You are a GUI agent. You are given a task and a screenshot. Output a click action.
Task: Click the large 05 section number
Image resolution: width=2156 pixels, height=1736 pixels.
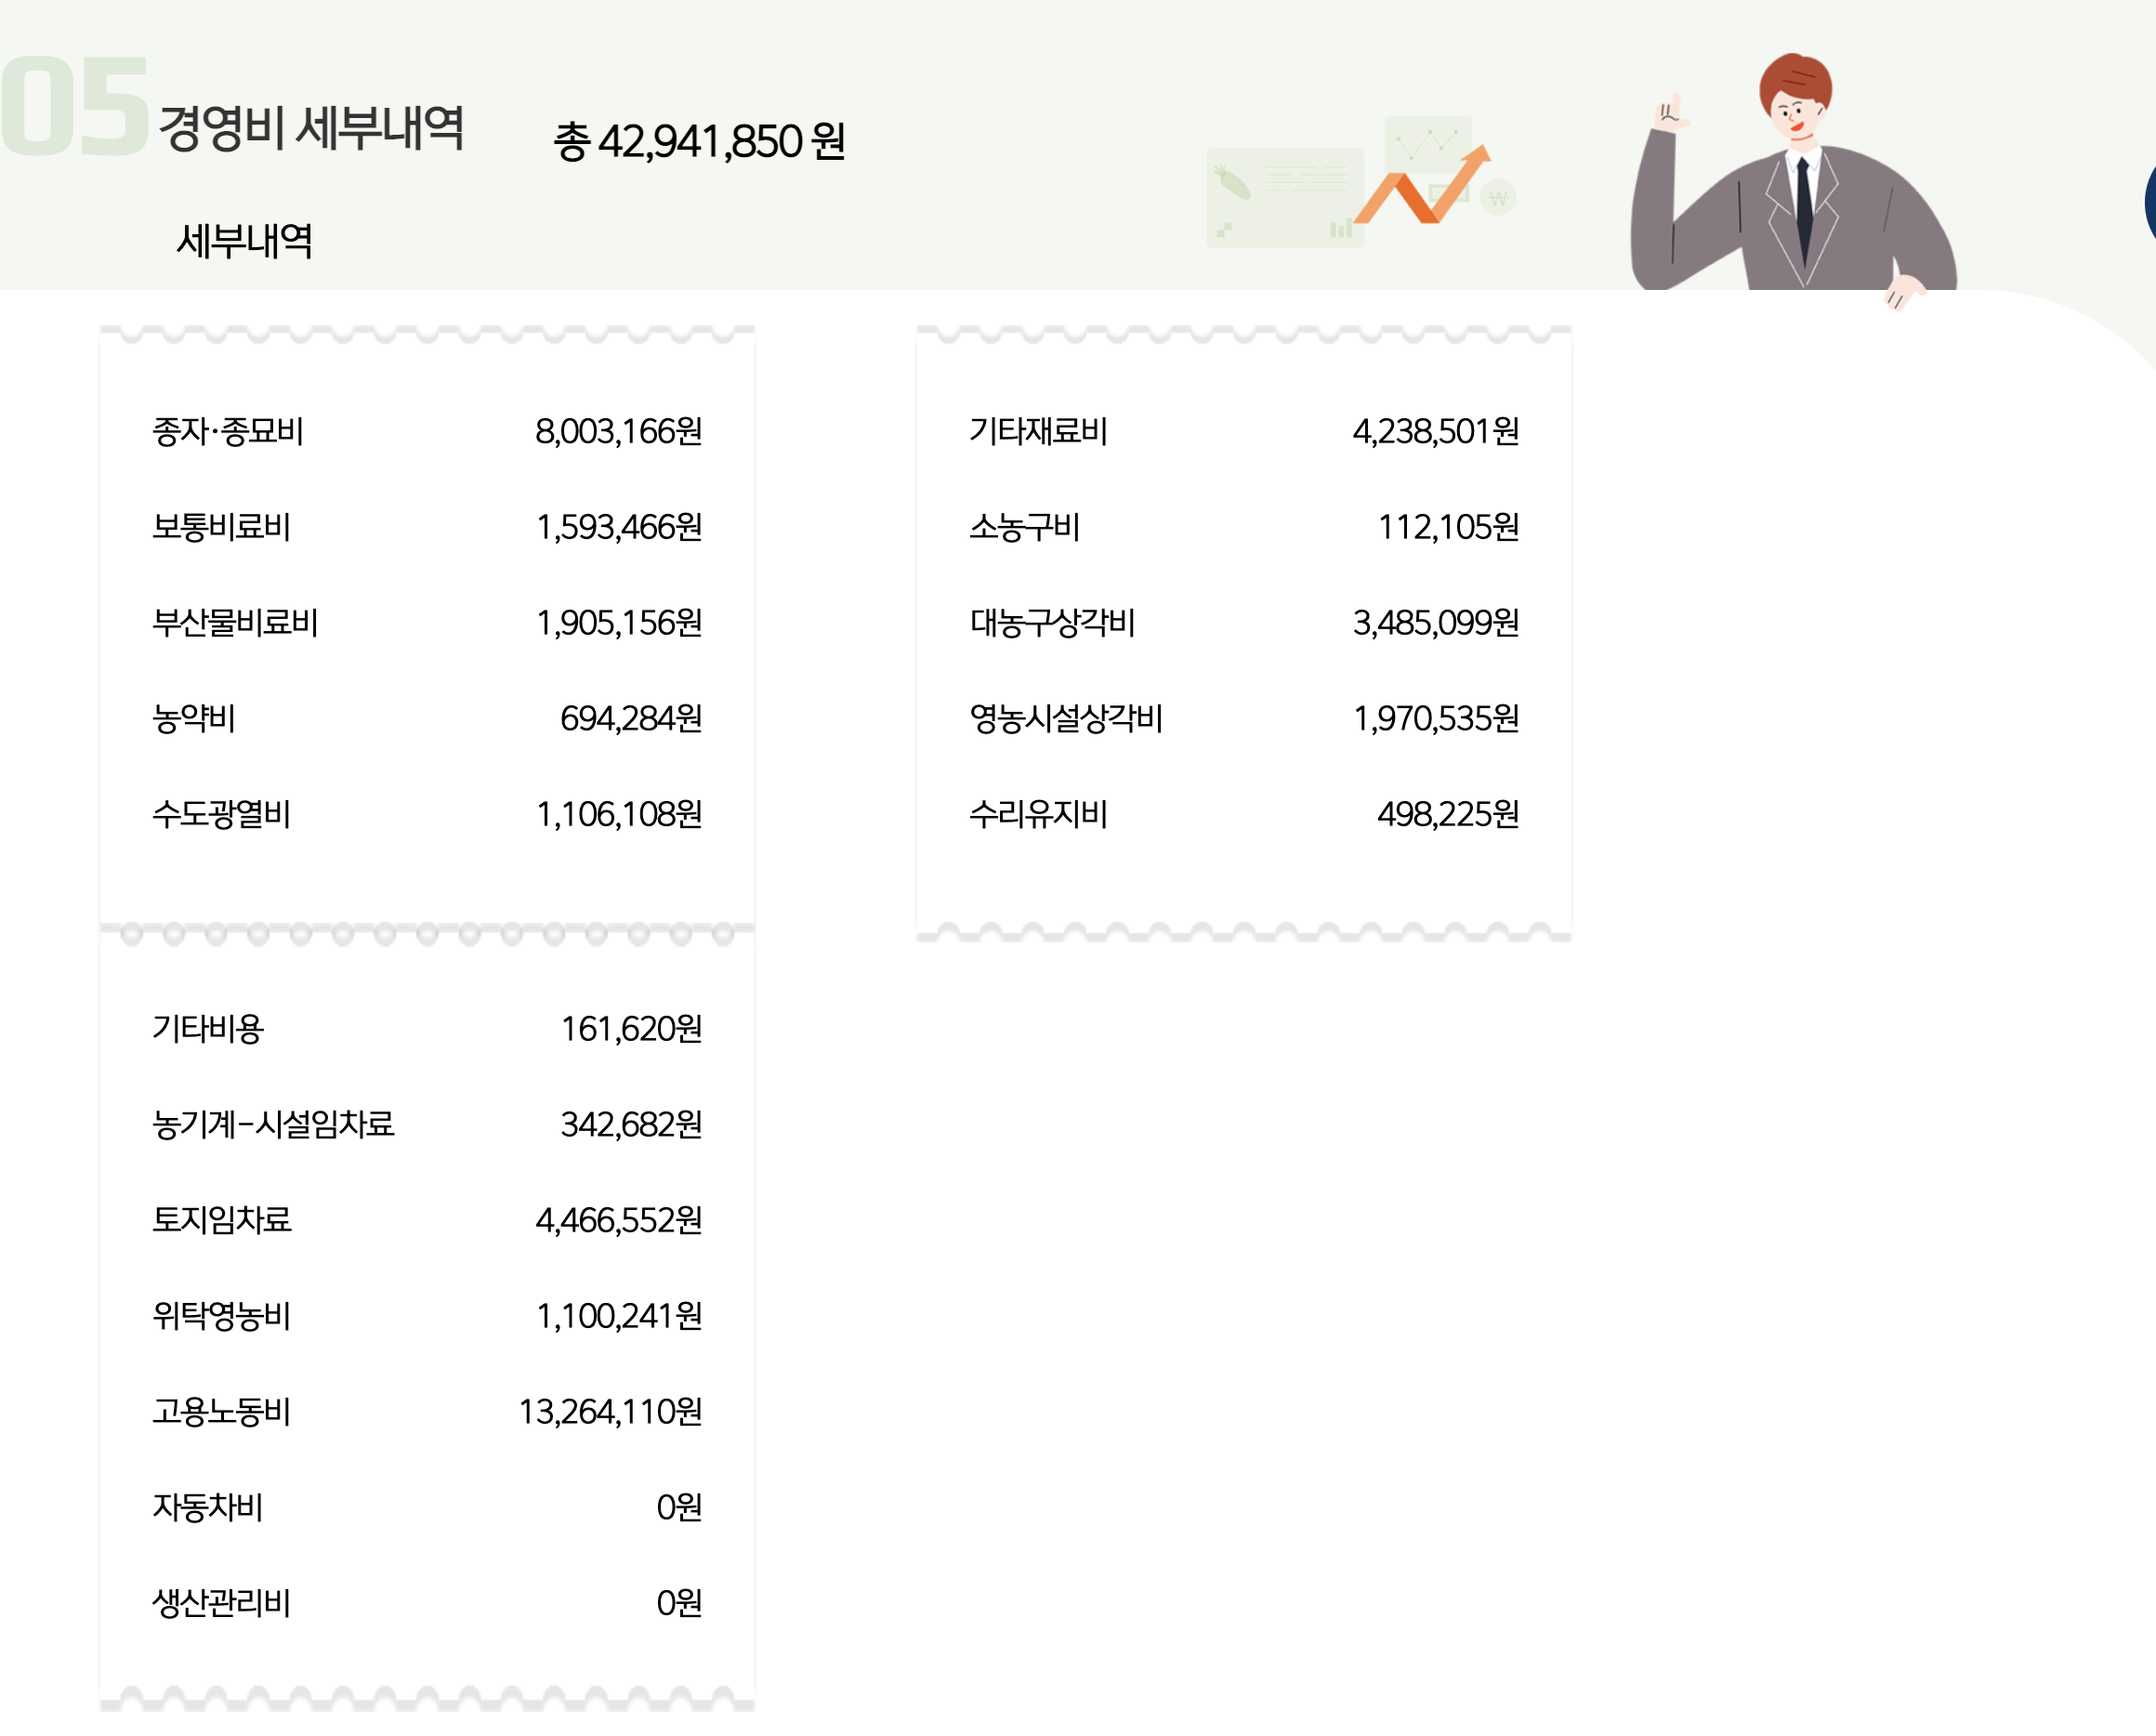74,108
